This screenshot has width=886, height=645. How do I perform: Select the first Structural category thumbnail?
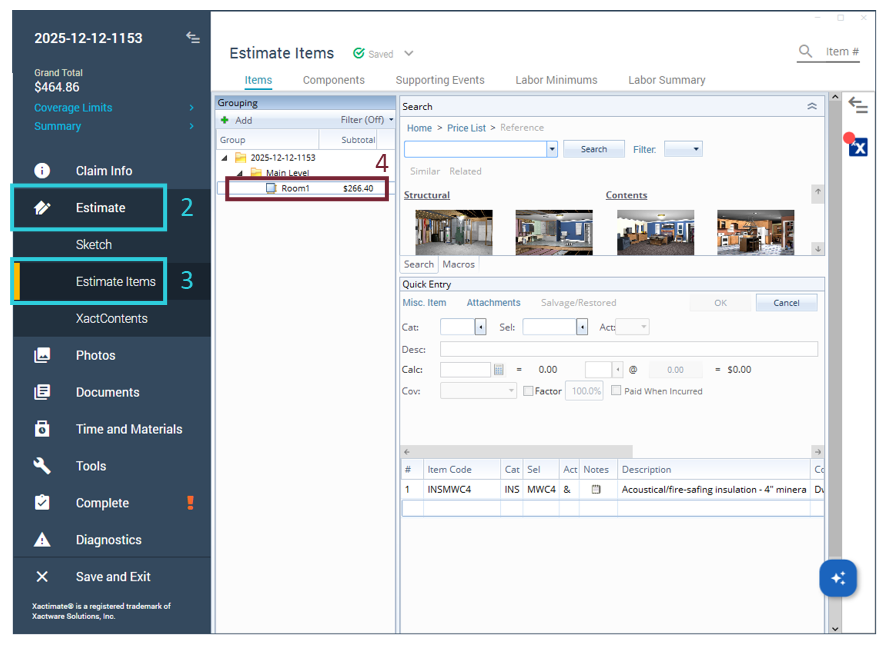tap(453, 232)
